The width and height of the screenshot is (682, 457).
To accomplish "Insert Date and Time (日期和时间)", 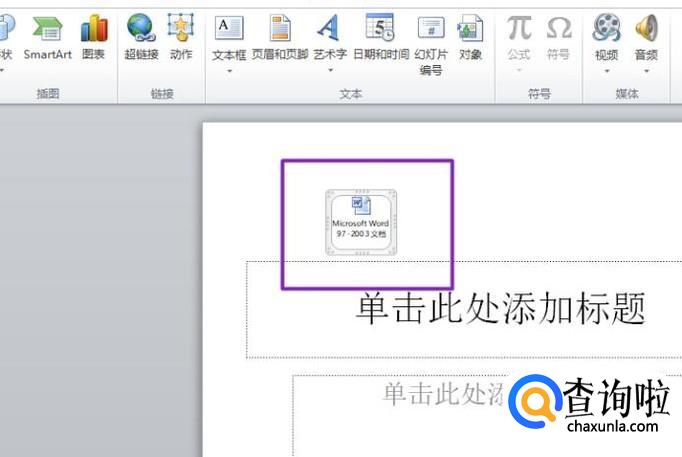I will click(381, 38).
